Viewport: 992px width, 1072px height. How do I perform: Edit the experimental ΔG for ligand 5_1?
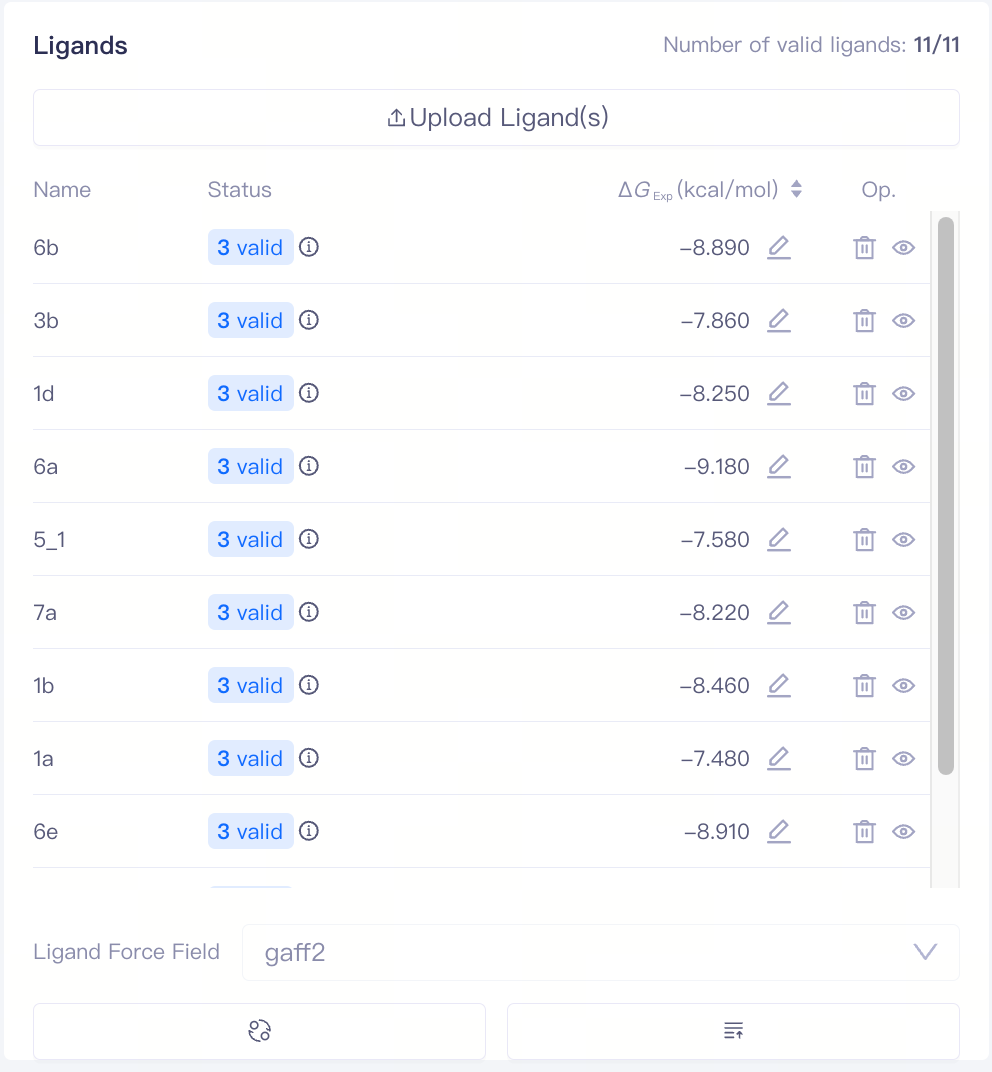tap(779, 540)
